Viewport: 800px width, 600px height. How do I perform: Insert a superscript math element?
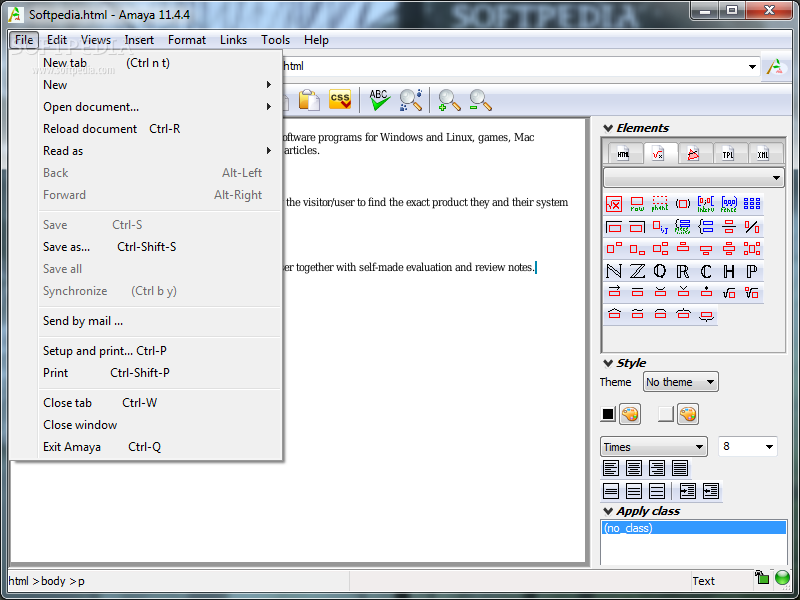(x=614, y=249)
